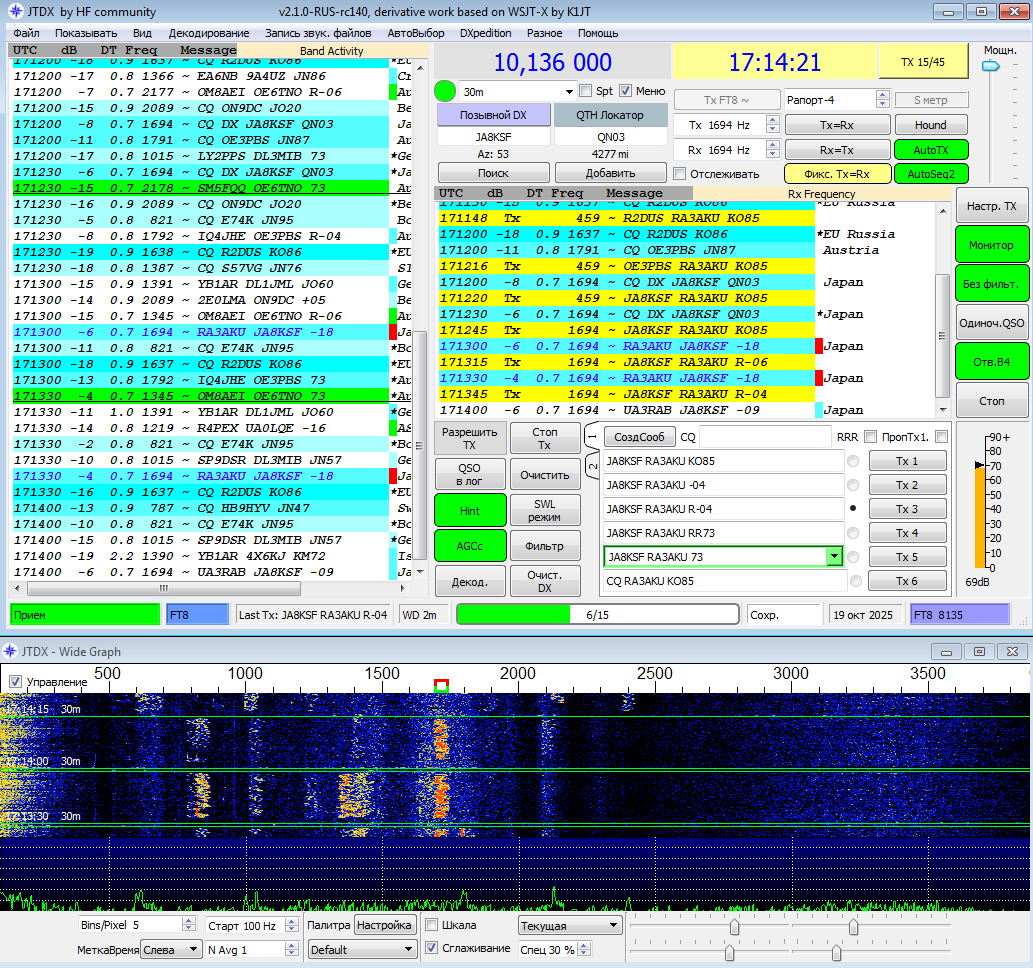The image size is (1033, 968).
Task: Switch to message tab 2
Action: click(x=591, y=466)
